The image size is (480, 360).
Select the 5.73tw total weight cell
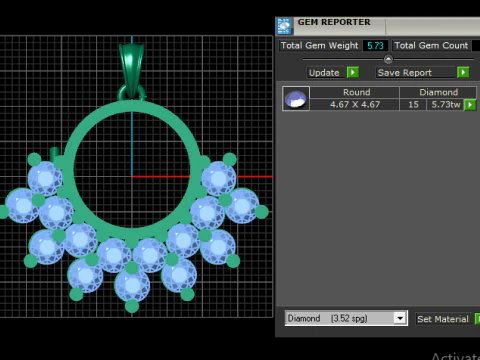point(446,105)
